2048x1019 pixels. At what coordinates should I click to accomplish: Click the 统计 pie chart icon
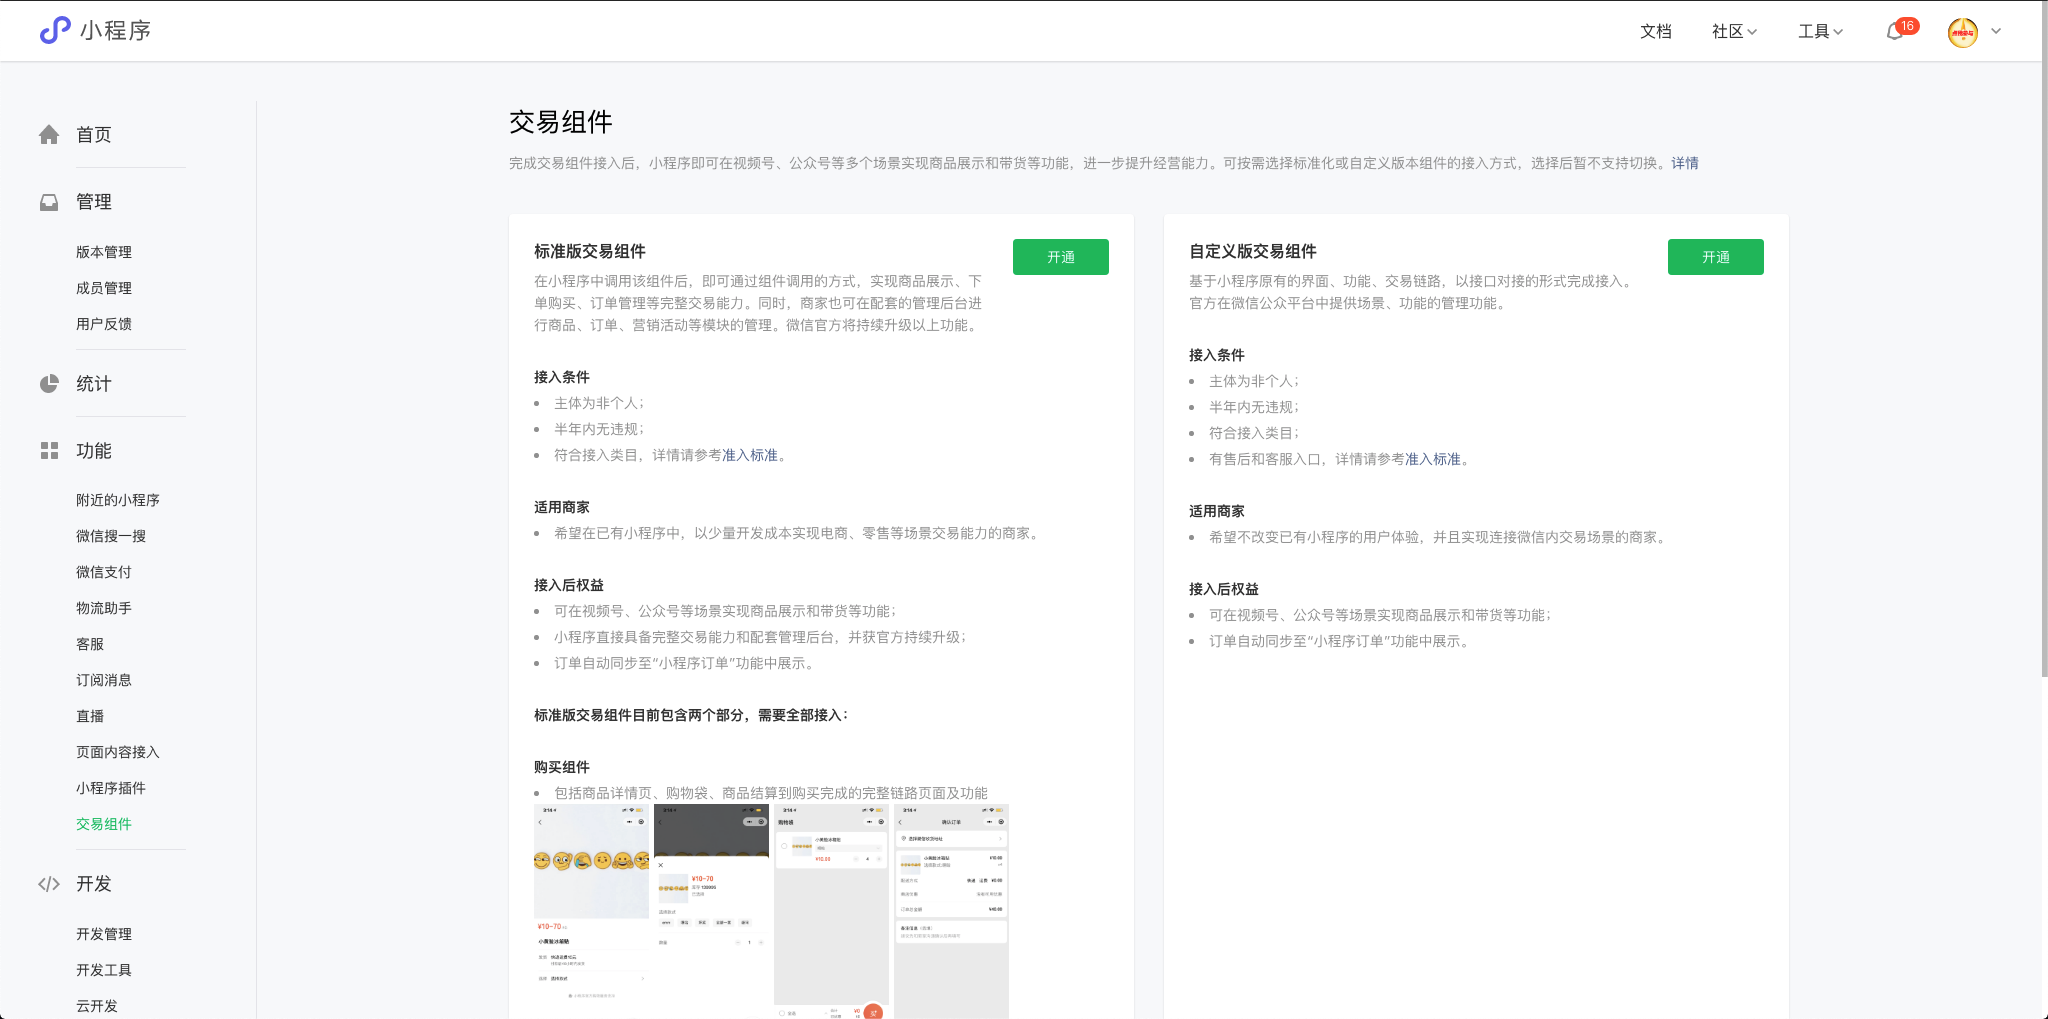pos(49,384)
